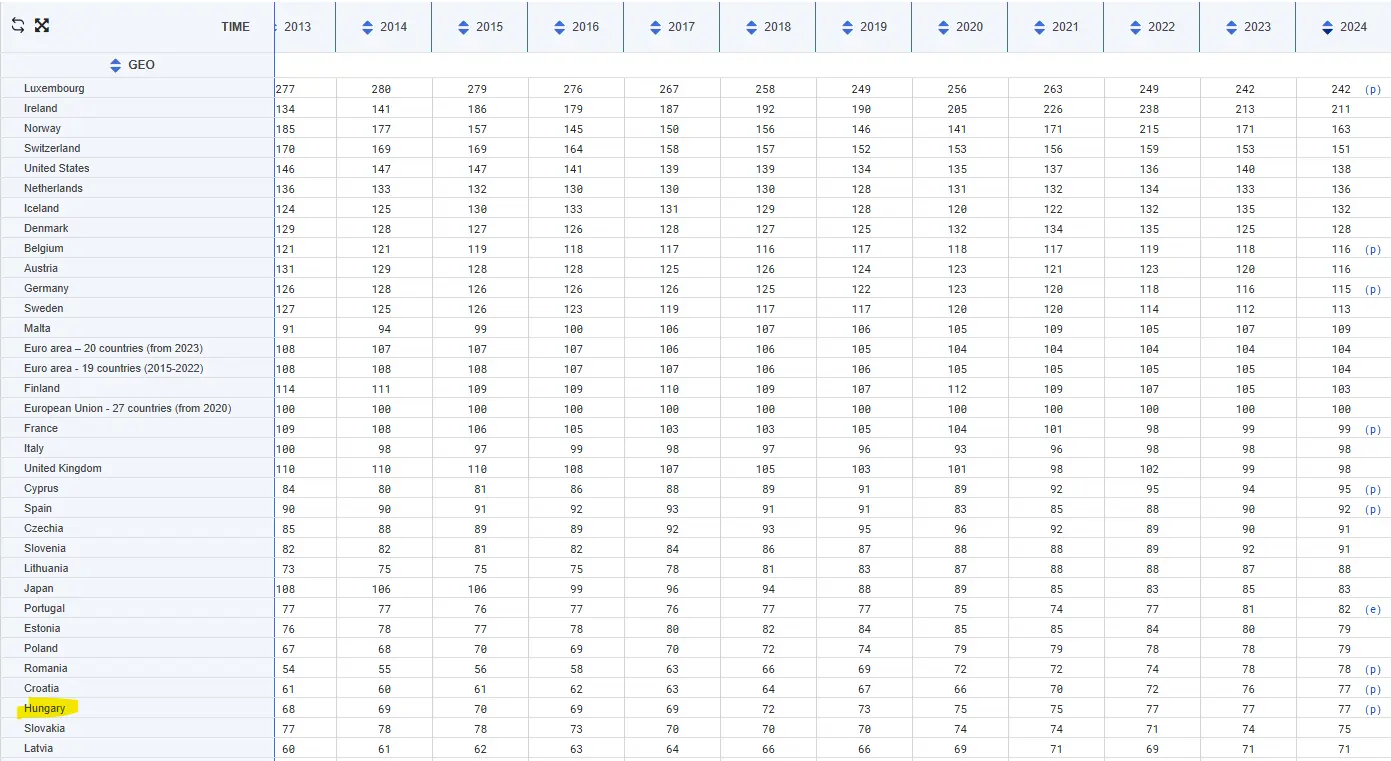Click Japan's 2016 value 99
The width and height of the screenshot is (1391, 761).
[576, 589]
